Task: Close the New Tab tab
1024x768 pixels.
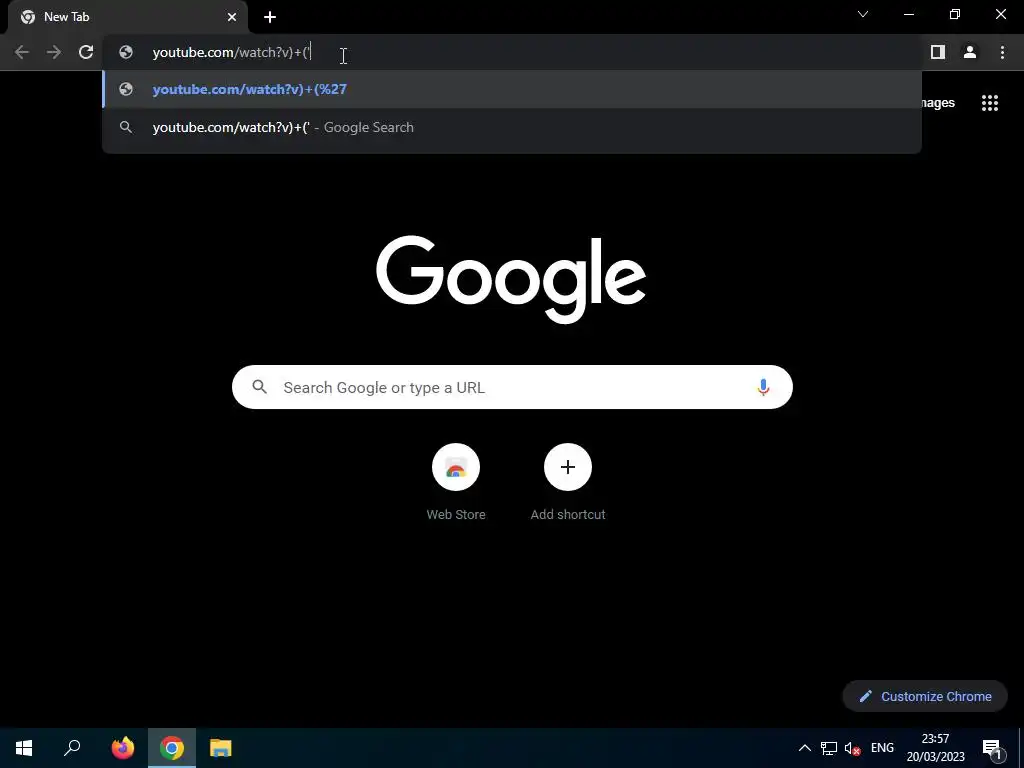Action: point(232,17)
